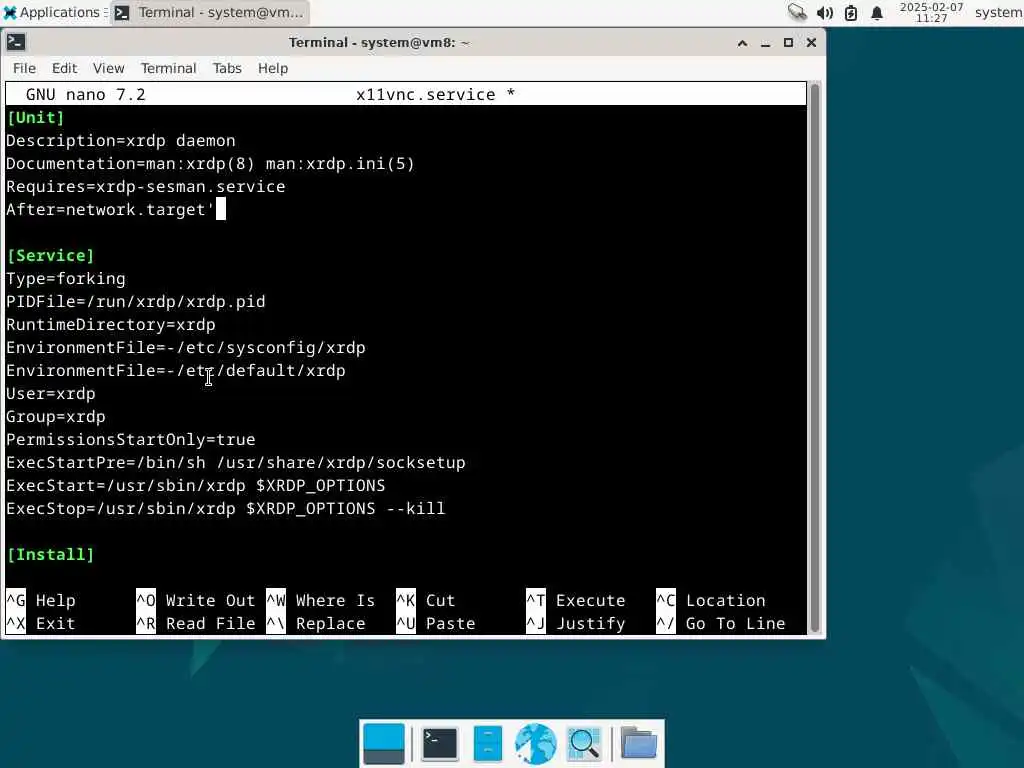Click the system user label in panel

(x=999, y=12)
